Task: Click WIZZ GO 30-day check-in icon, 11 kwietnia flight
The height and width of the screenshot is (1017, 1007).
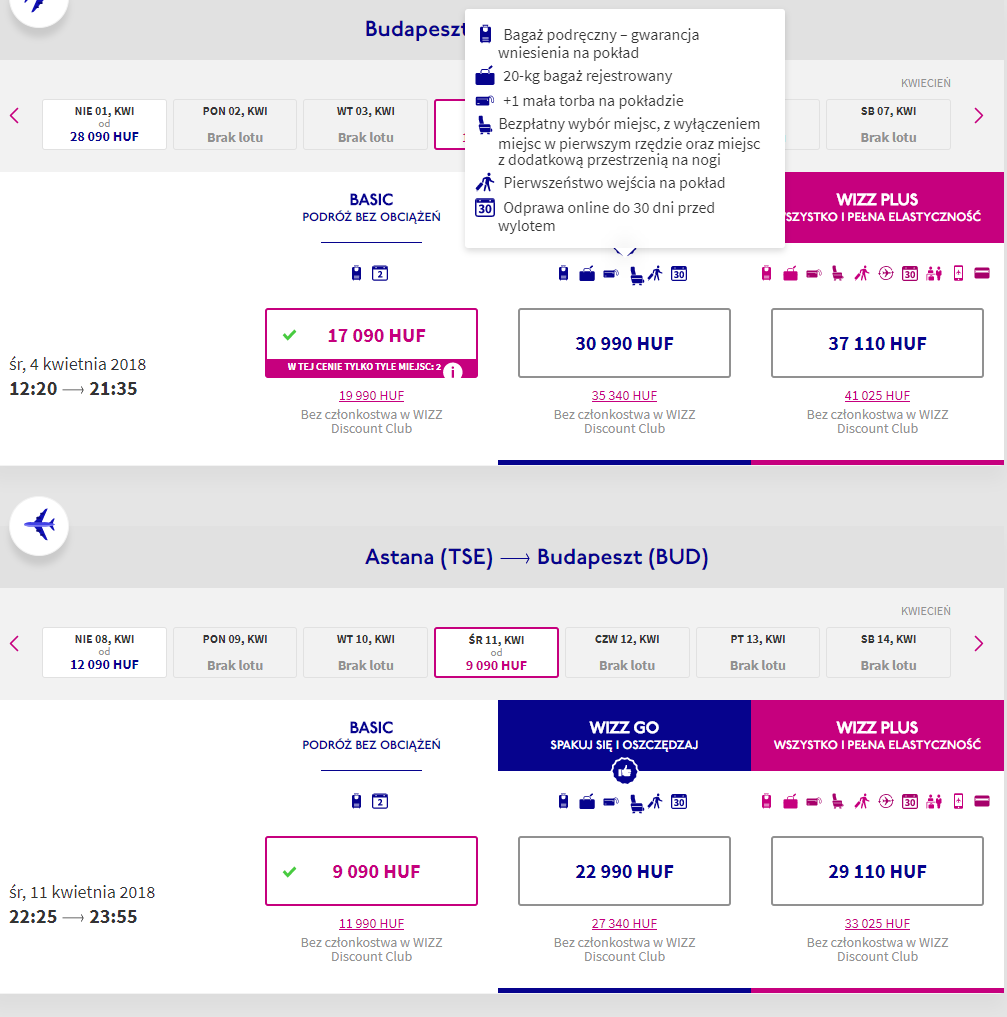Action: click(679, 802)
